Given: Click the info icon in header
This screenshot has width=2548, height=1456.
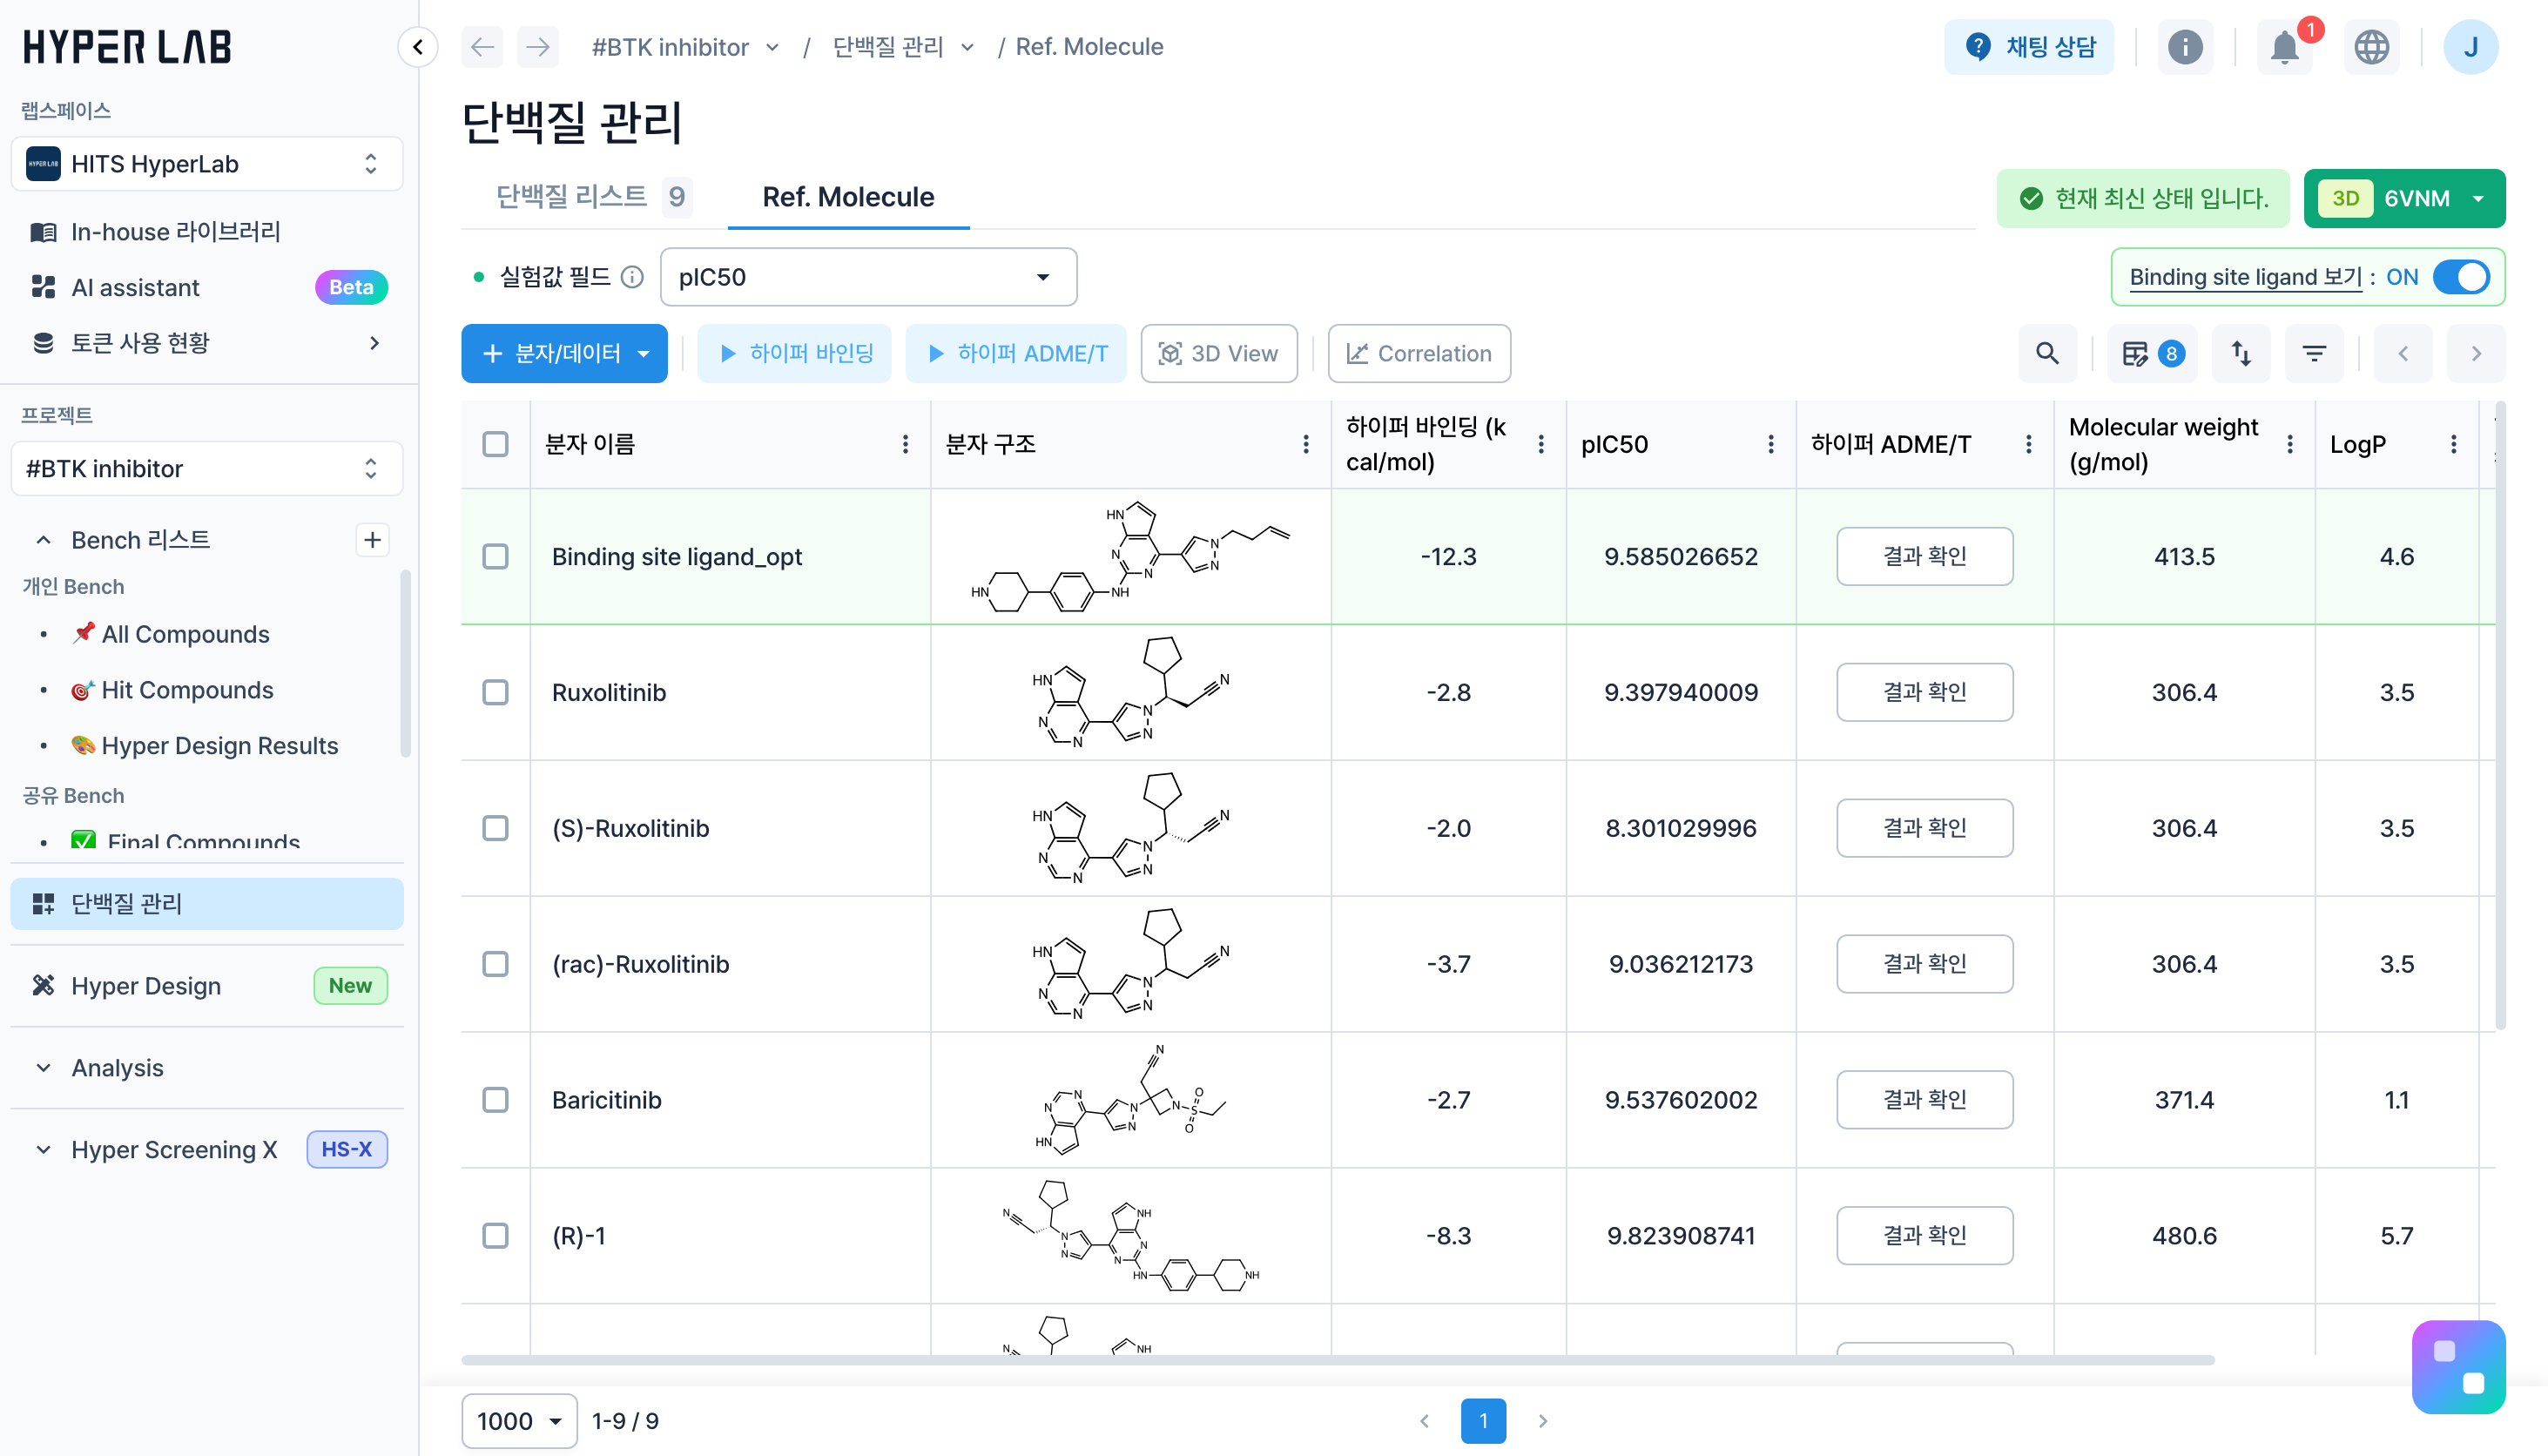Looking at the screenshot, I should point(2185,47).
